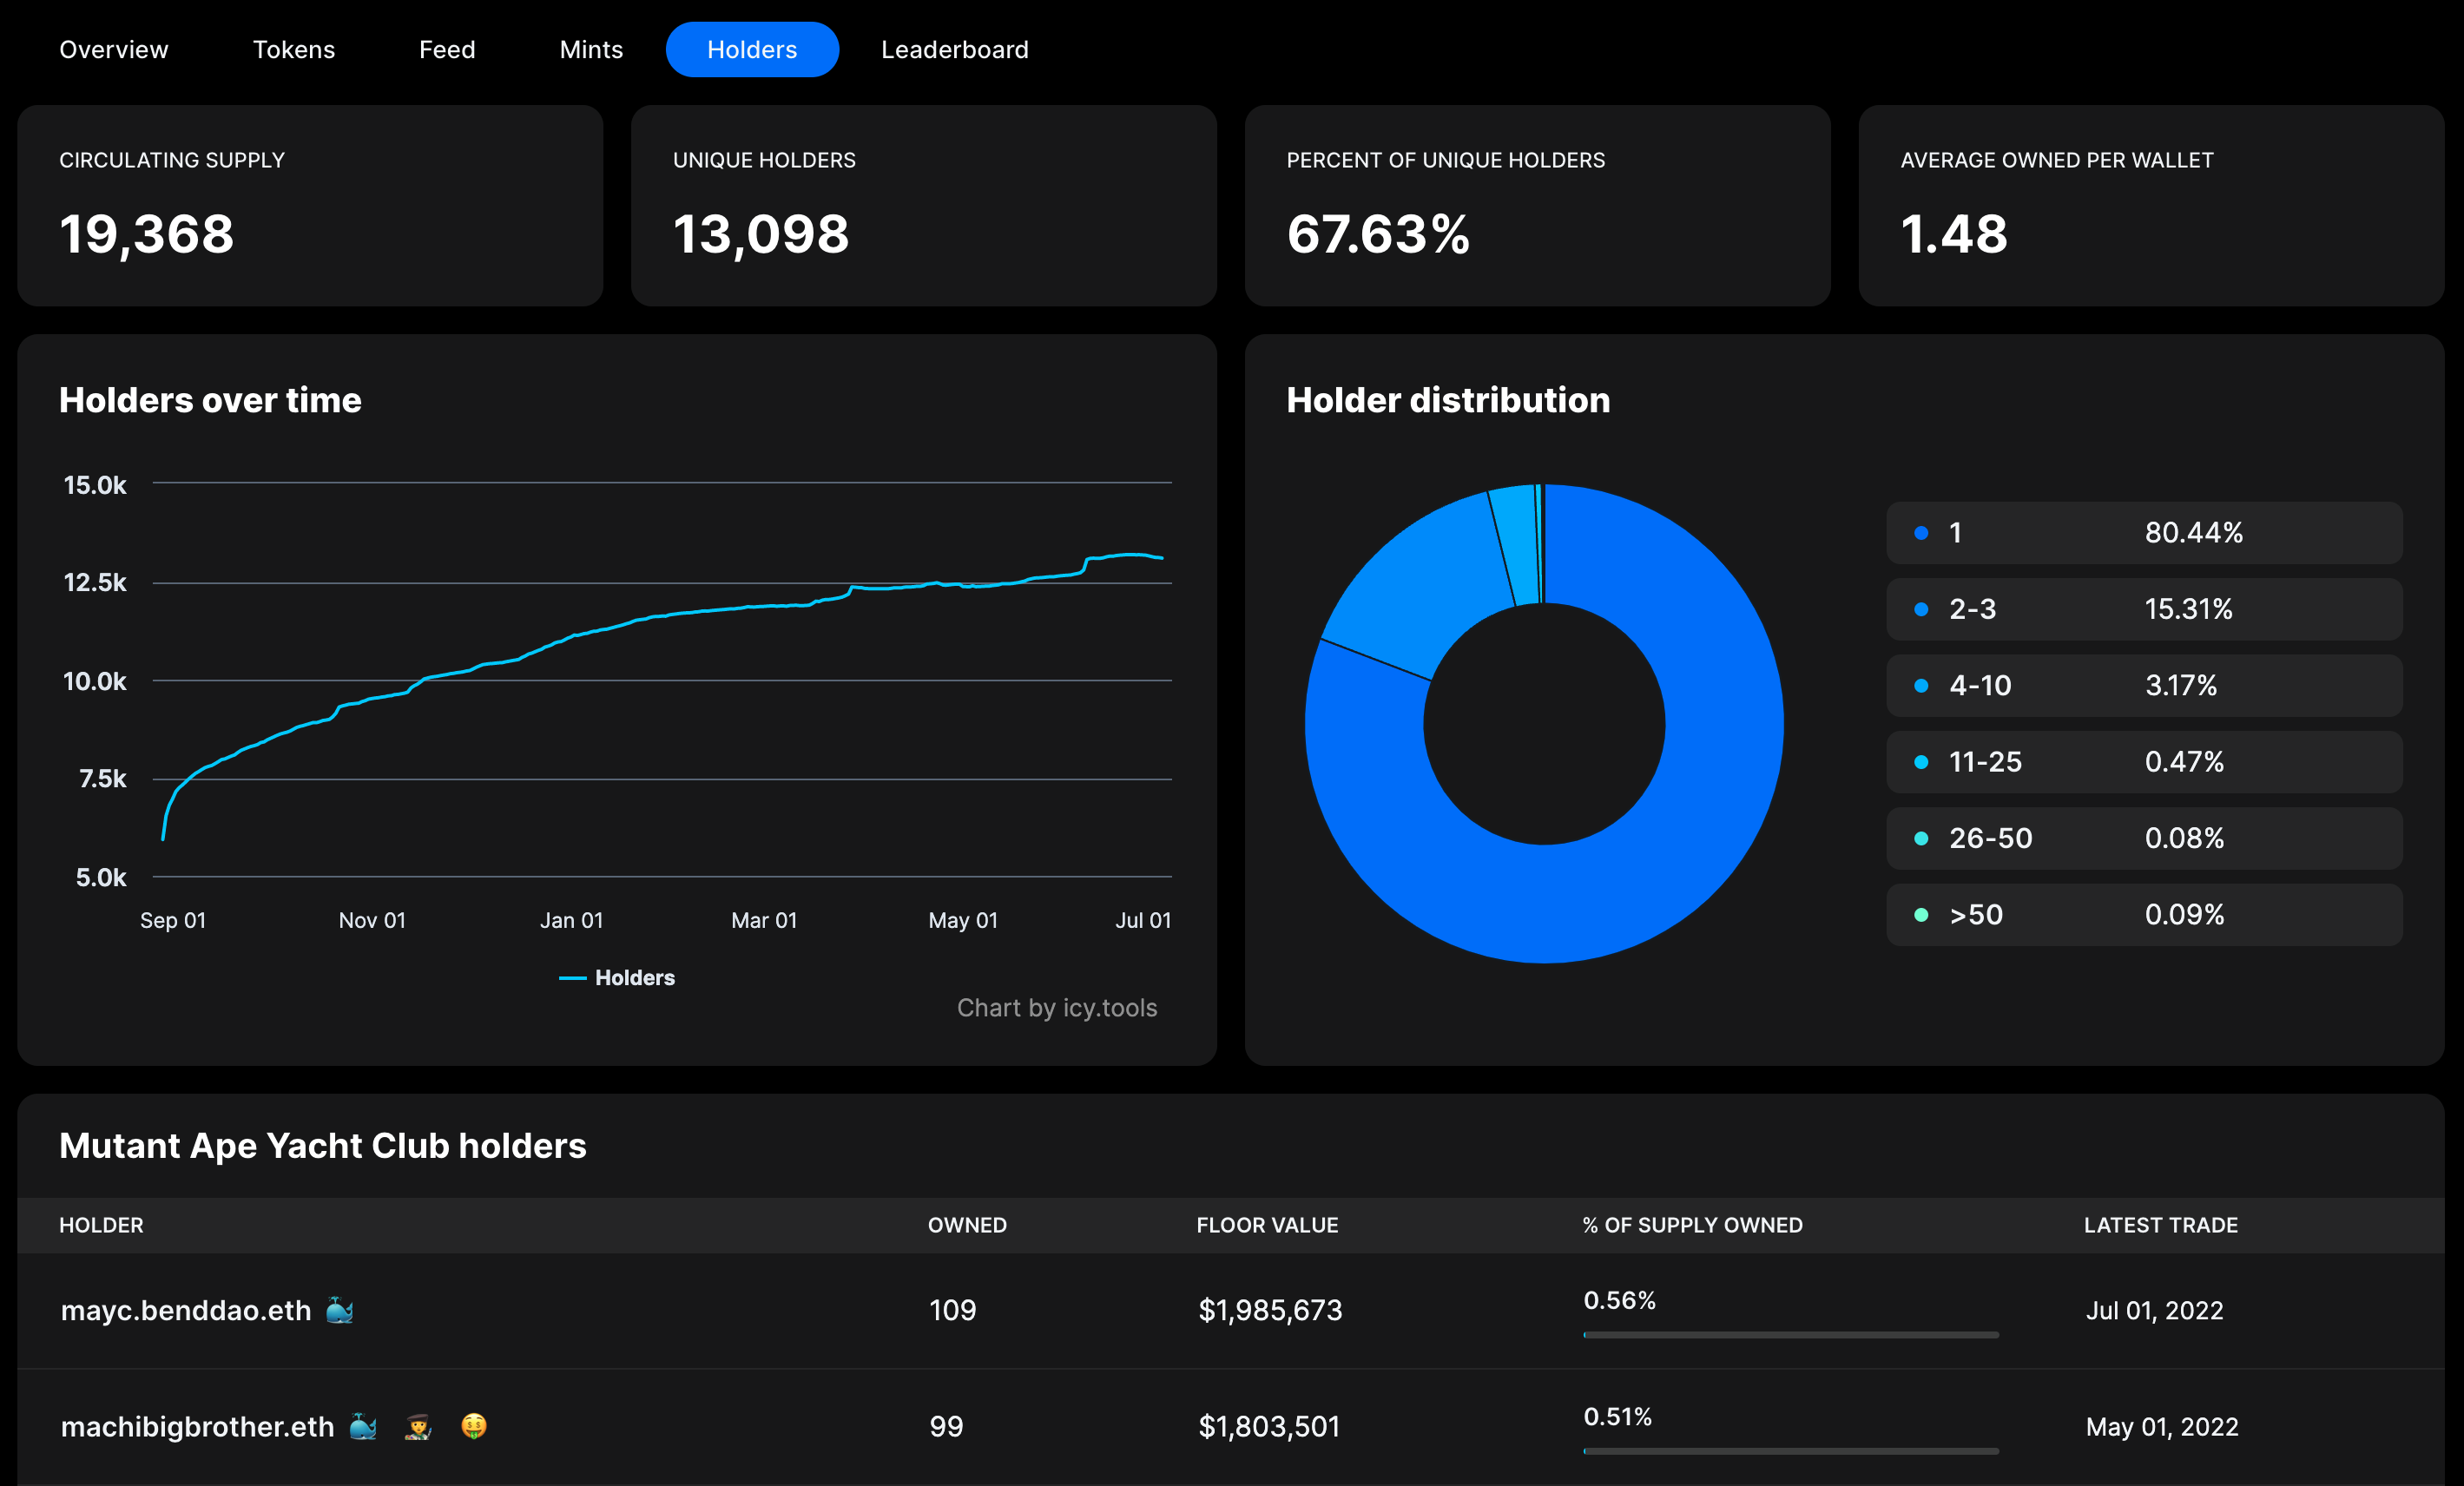Sort by the LATEST TRADE column header
Screen dimensions: 2464x1486
2161,1225
